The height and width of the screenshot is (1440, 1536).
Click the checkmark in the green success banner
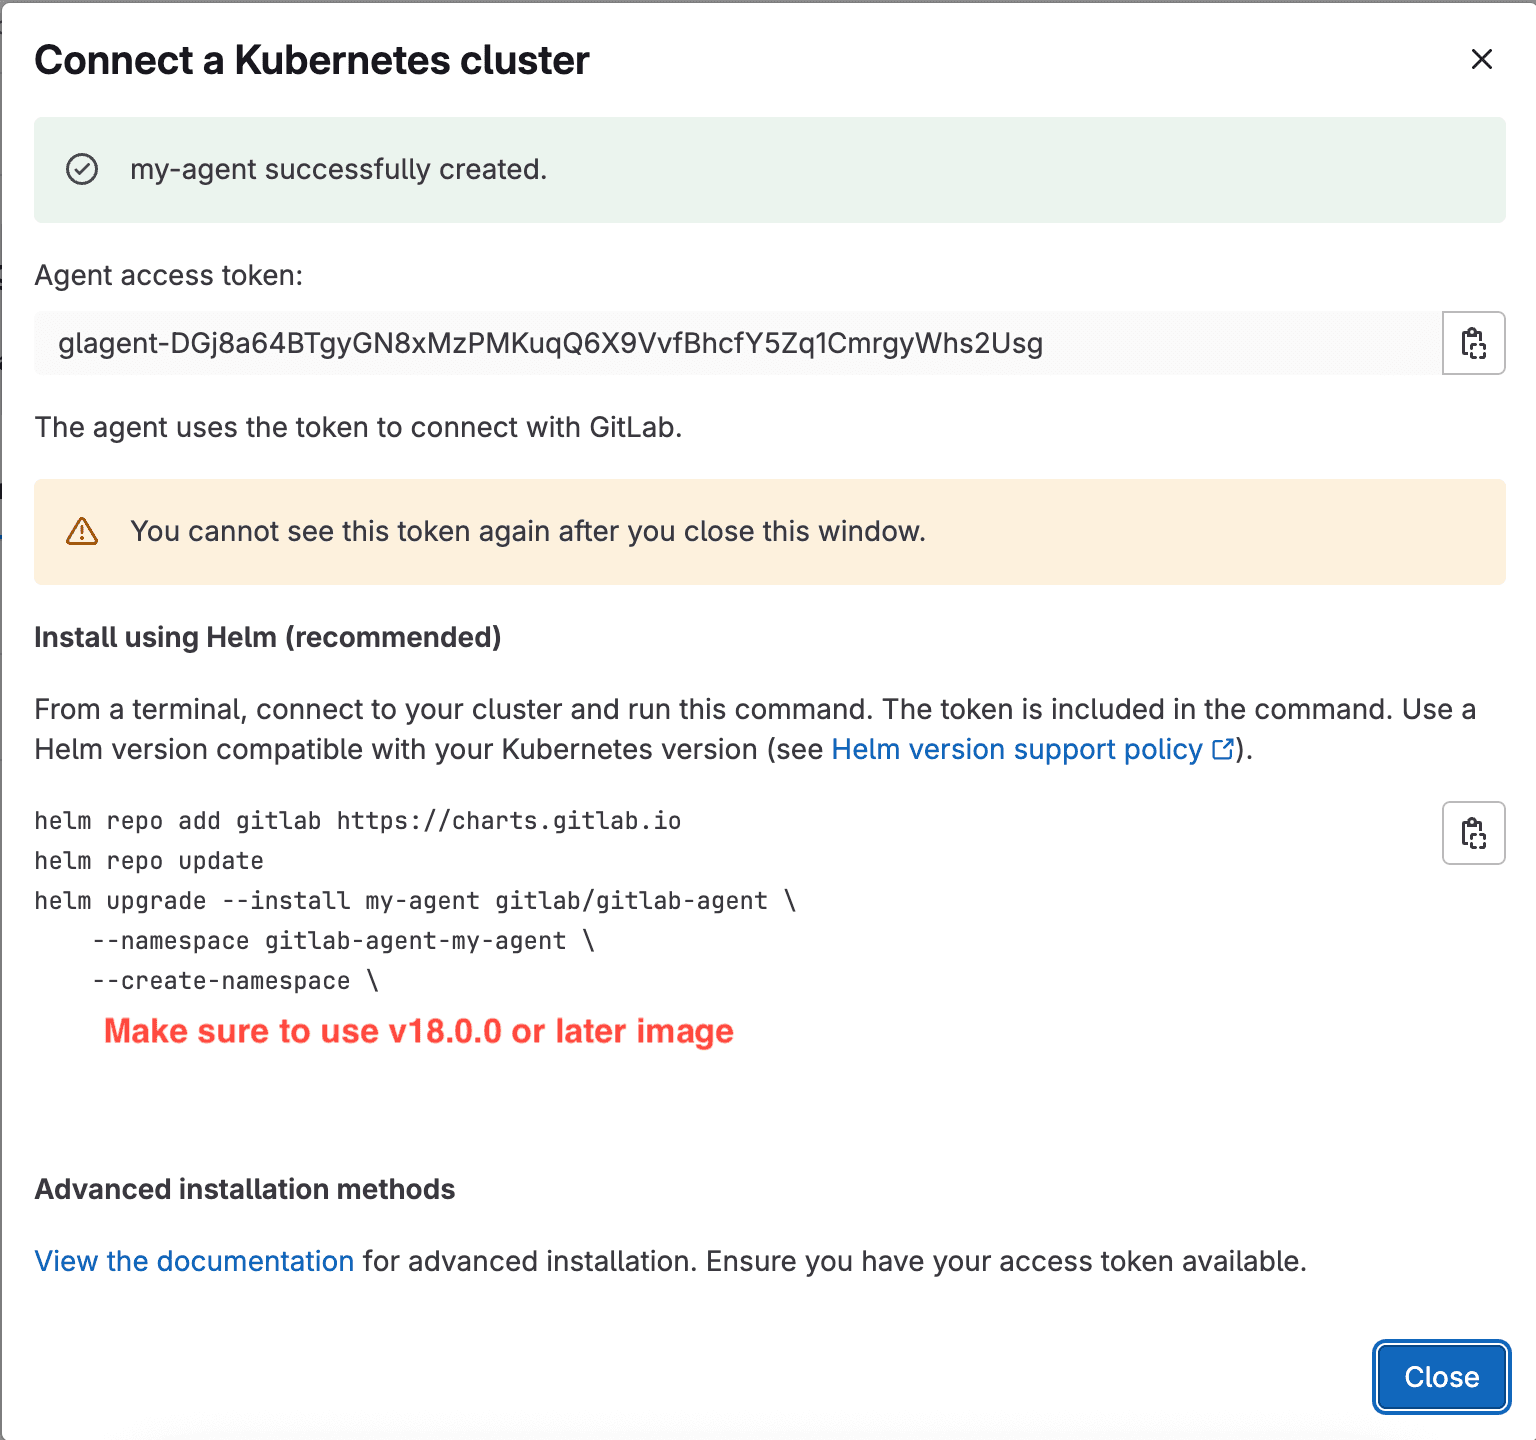[82, 169]
